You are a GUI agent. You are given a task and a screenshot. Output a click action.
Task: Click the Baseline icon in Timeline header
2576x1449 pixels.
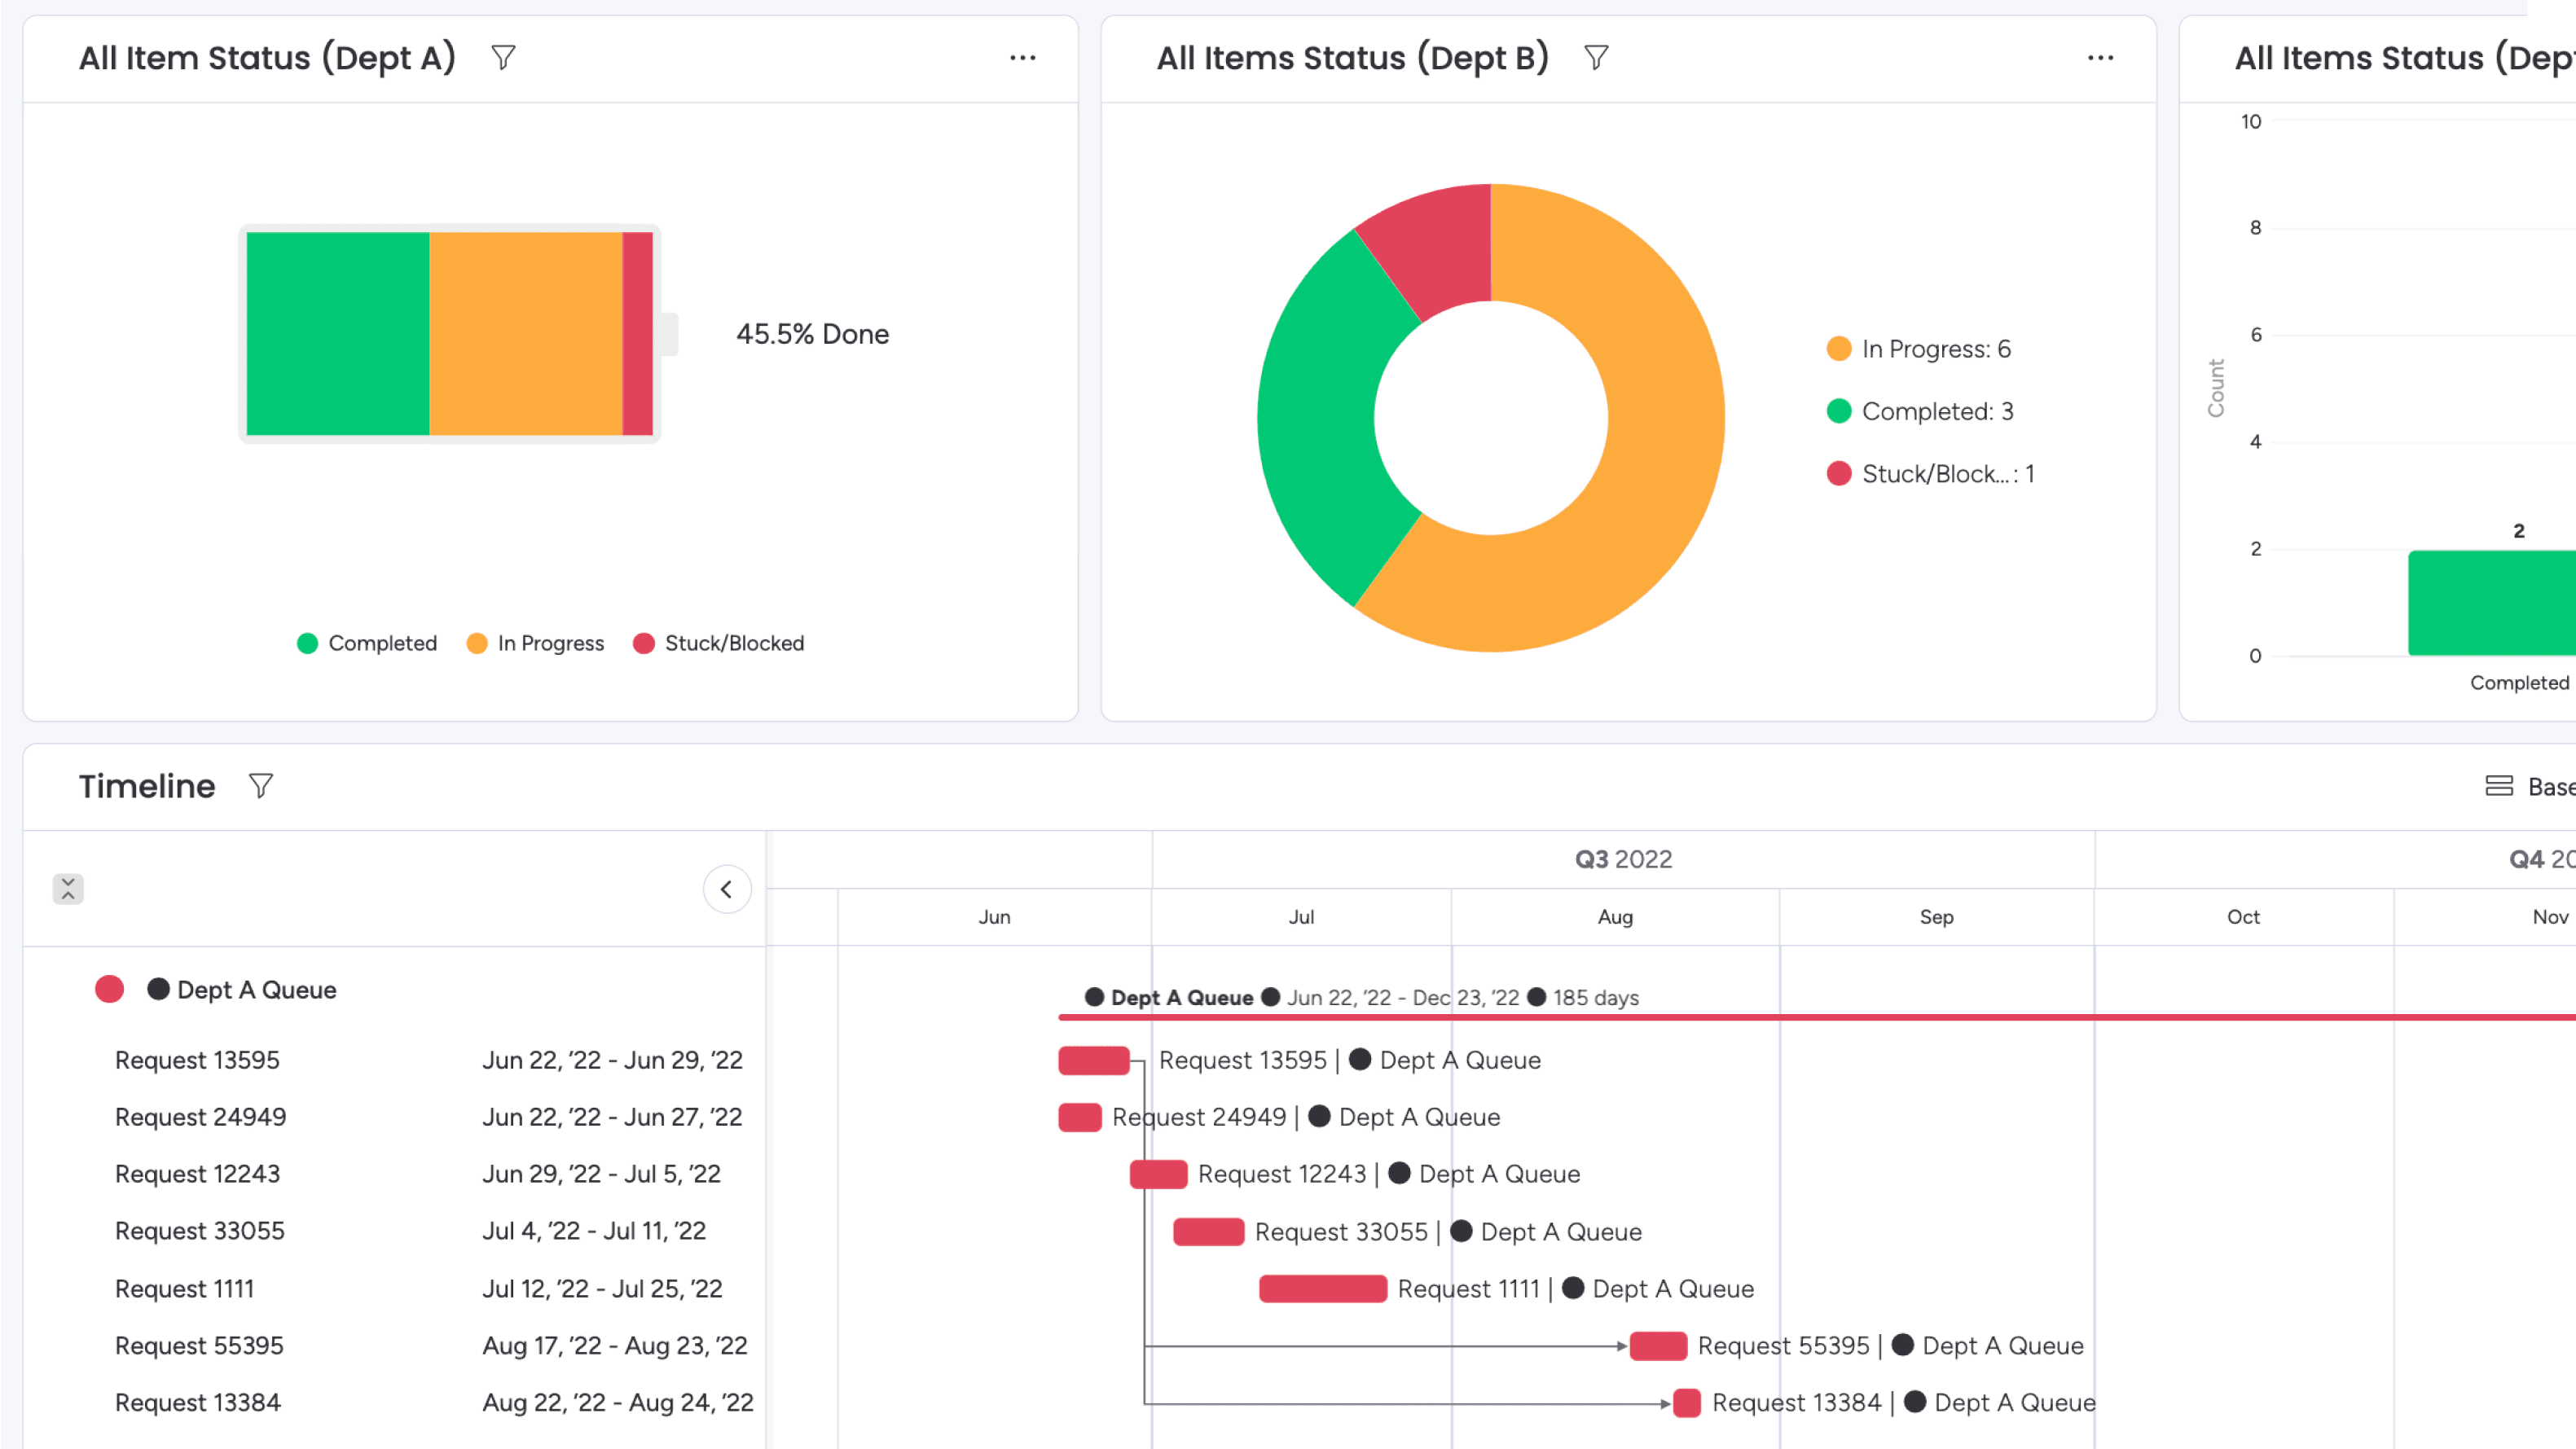(2499, 786)
